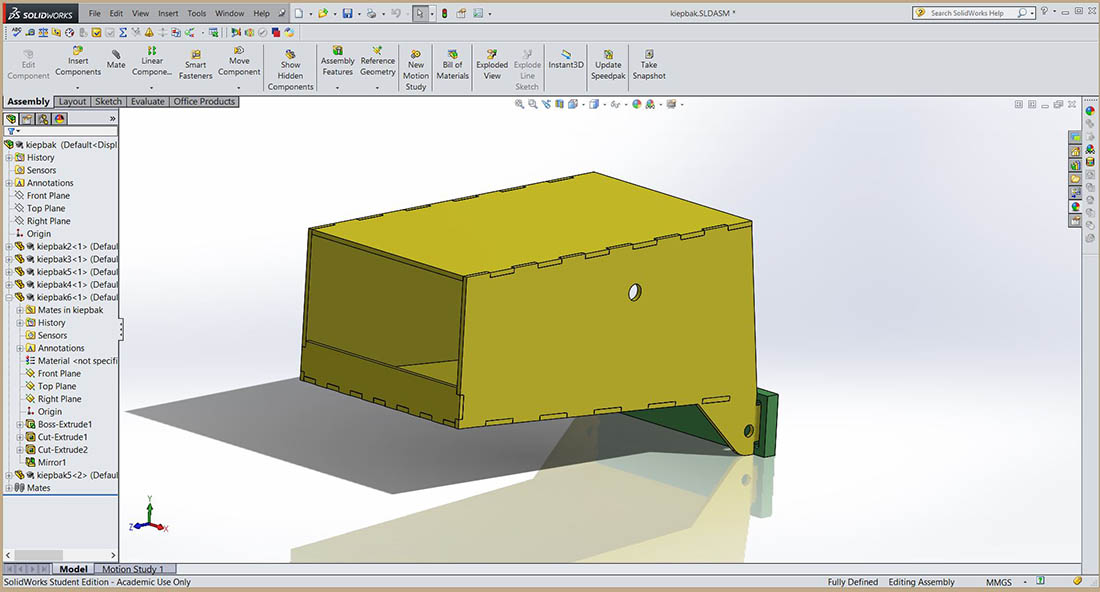Select the Mirror1 feature

[51, 462]
